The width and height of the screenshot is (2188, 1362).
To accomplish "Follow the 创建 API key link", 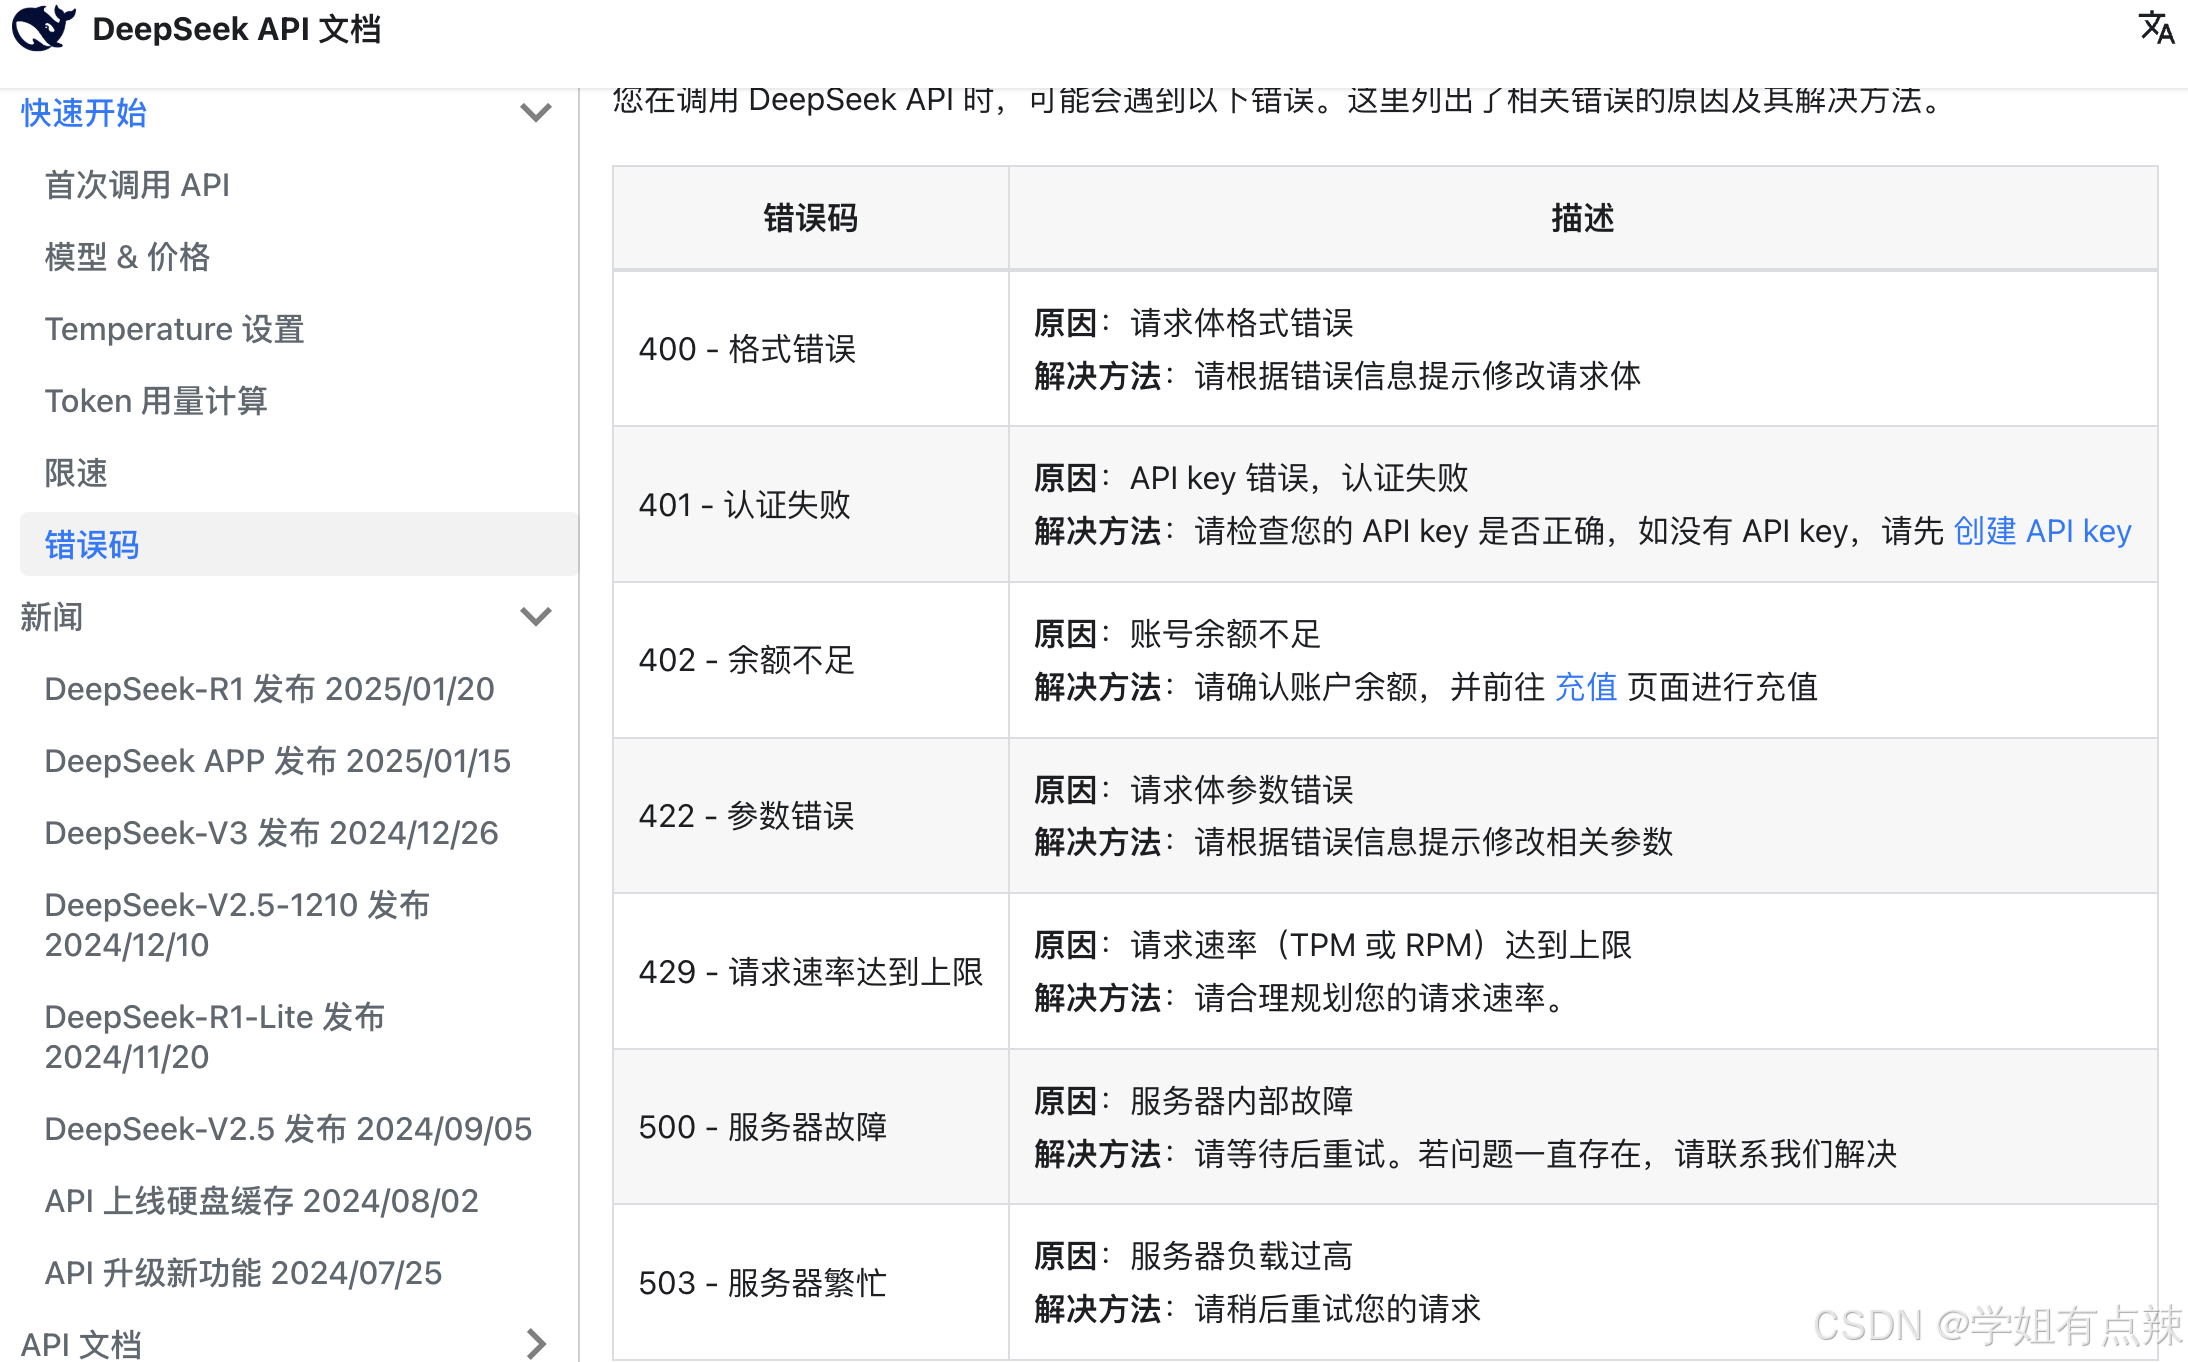I will 2042,531.
